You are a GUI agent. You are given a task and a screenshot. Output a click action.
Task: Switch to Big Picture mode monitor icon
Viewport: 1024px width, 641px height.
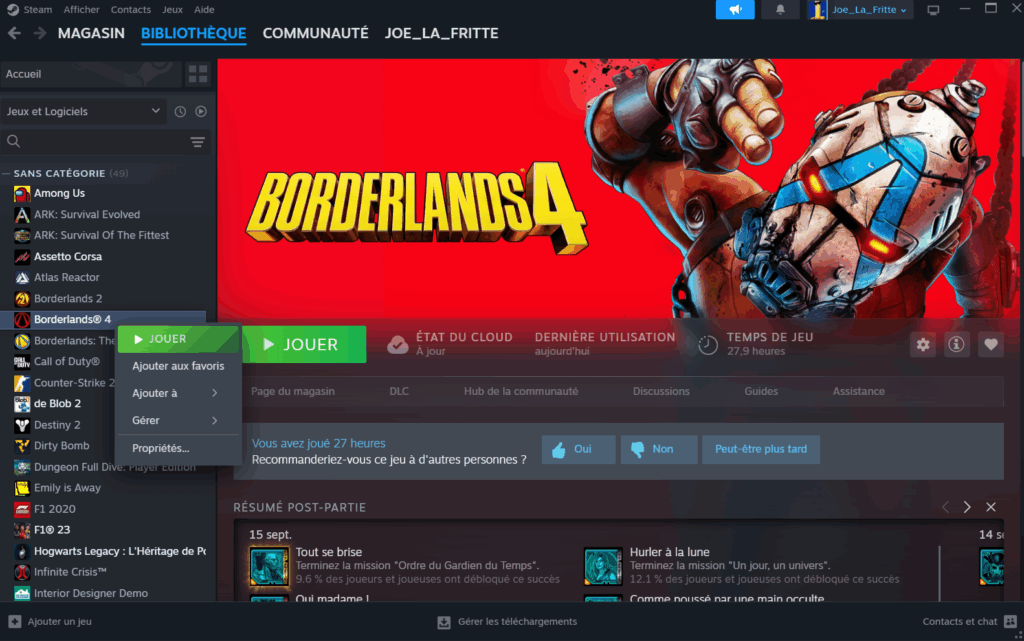coord(933,10)
